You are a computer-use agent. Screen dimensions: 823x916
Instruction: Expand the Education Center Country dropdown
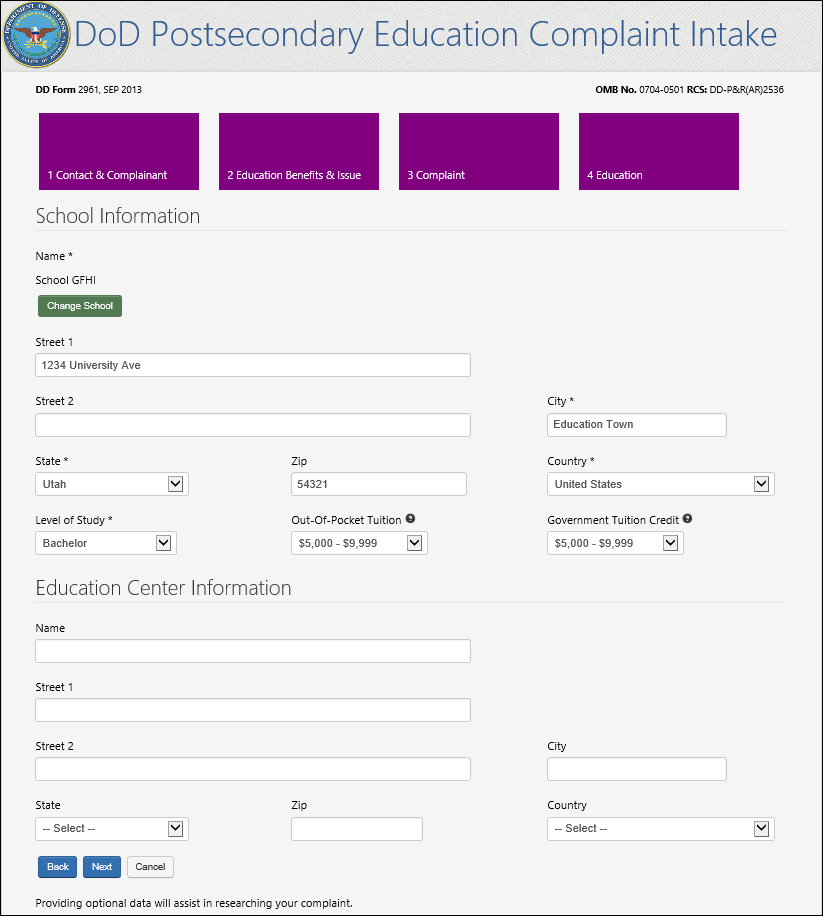coord(660,829)
